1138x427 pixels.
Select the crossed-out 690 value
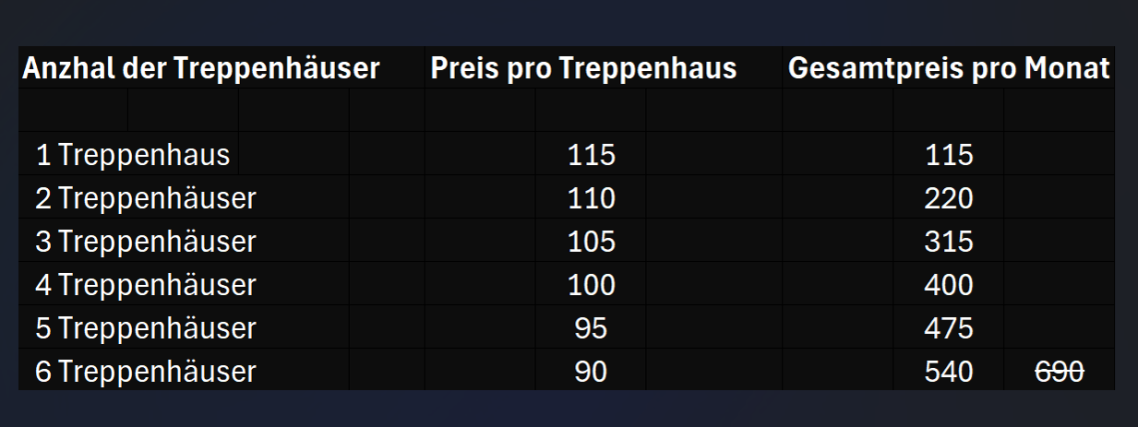click(x=1059, y=372)
